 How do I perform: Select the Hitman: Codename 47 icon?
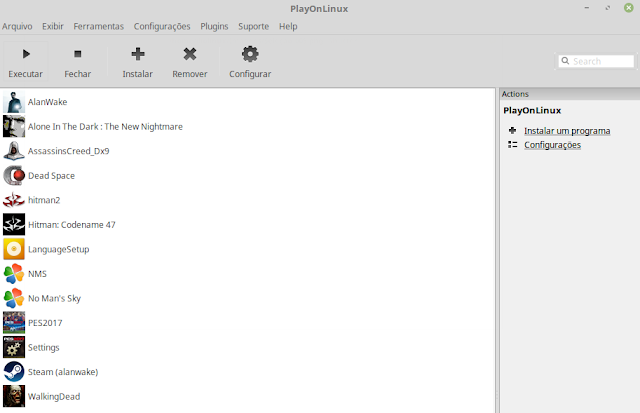(14, 224)
